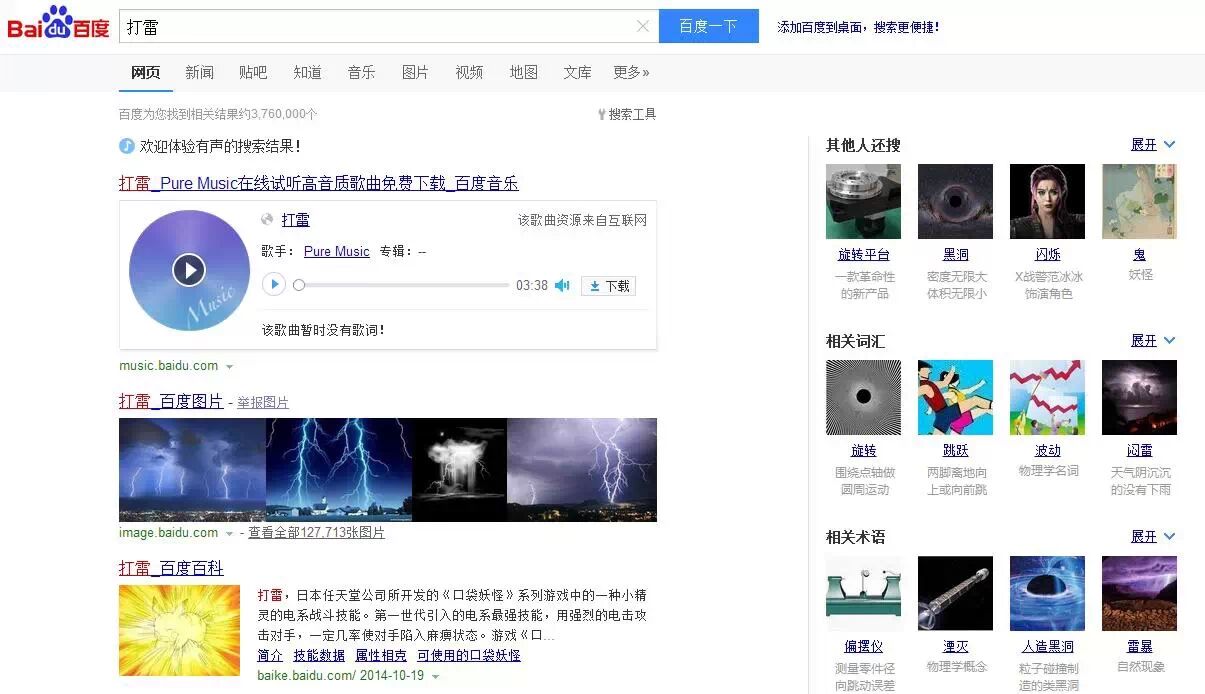
Task: Expand the 更多» menu
Action: pos(631,72)
